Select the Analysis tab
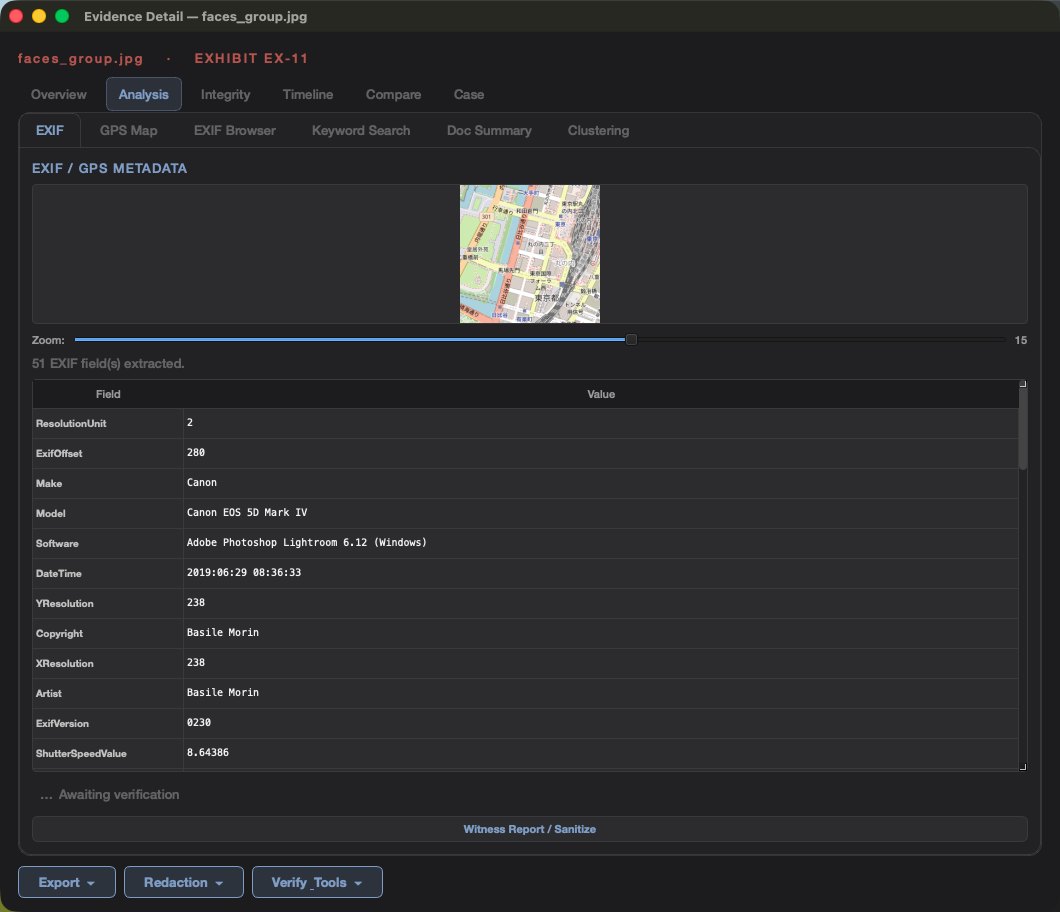 (x=143, y=95)
